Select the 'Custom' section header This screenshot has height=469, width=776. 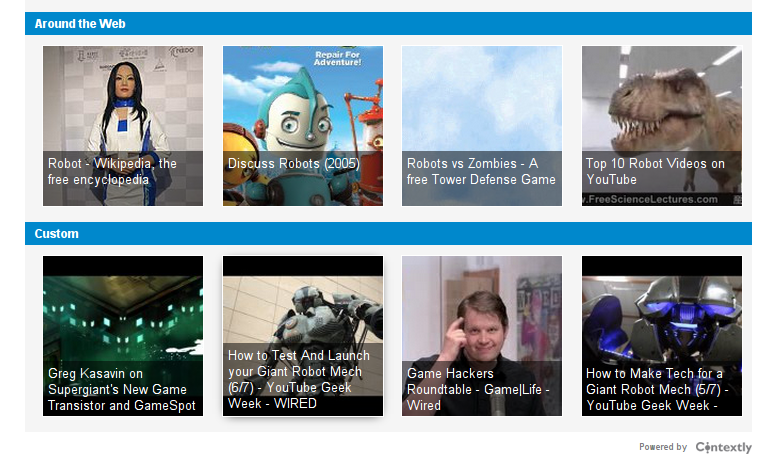coord(388,234)
